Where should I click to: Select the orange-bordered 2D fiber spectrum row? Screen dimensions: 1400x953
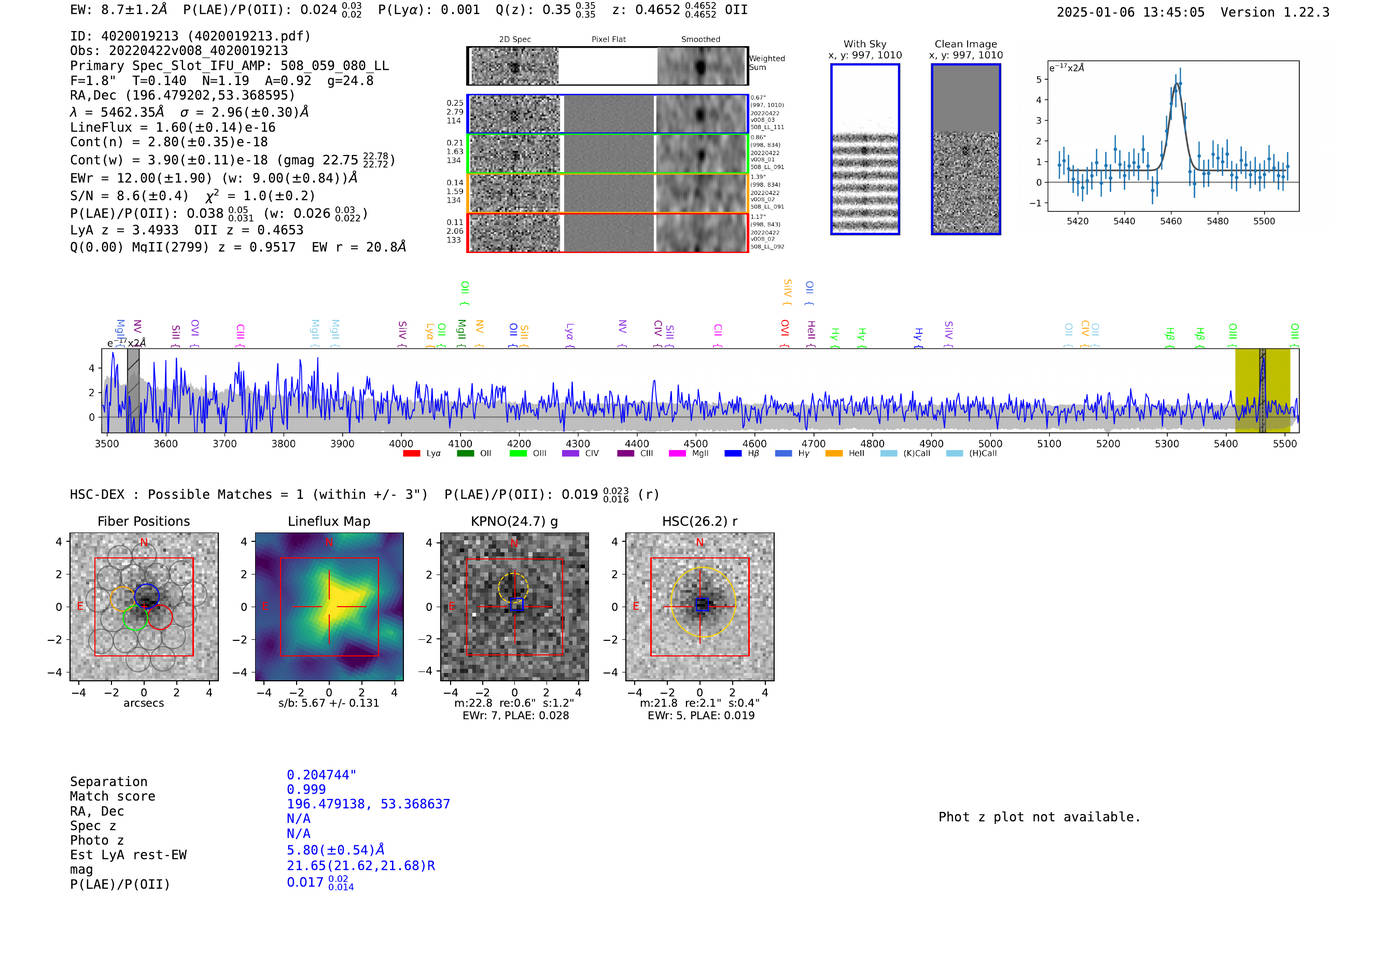pos(607,193)
